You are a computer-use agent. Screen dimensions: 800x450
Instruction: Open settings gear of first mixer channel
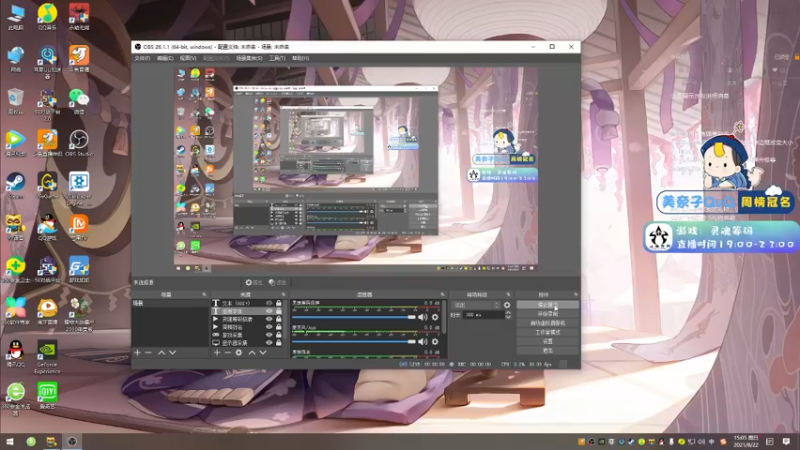click(435, 317)
